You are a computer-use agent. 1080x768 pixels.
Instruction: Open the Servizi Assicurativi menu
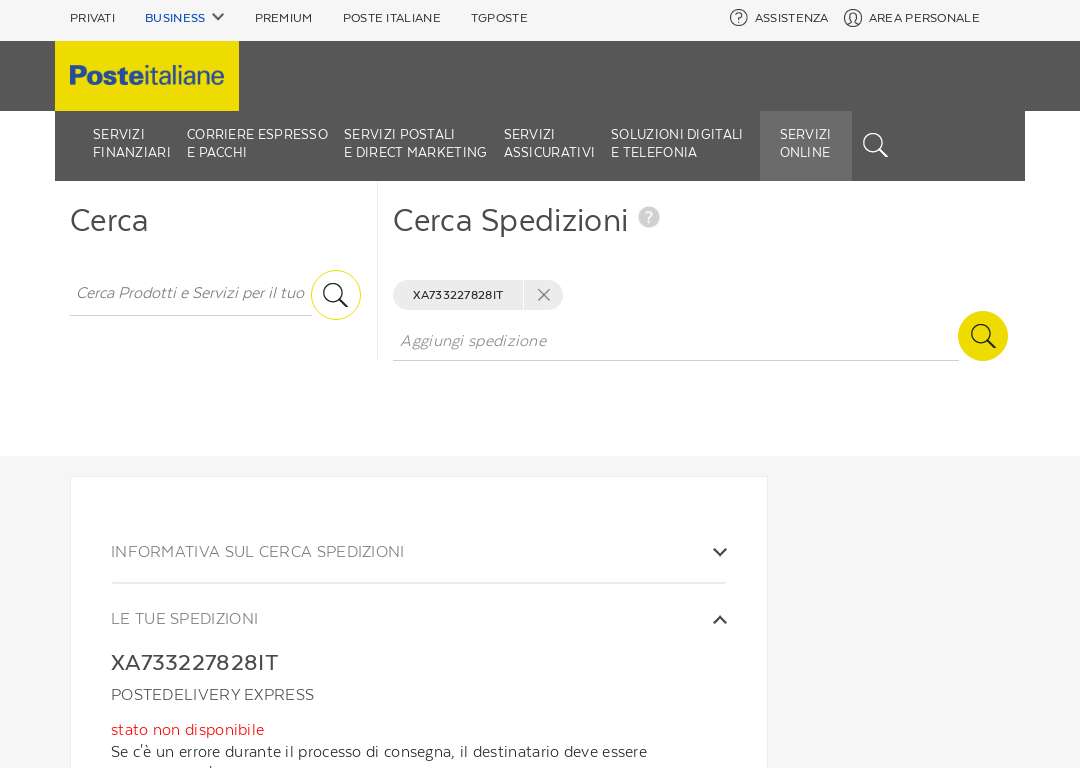click(x=548, y=143)
